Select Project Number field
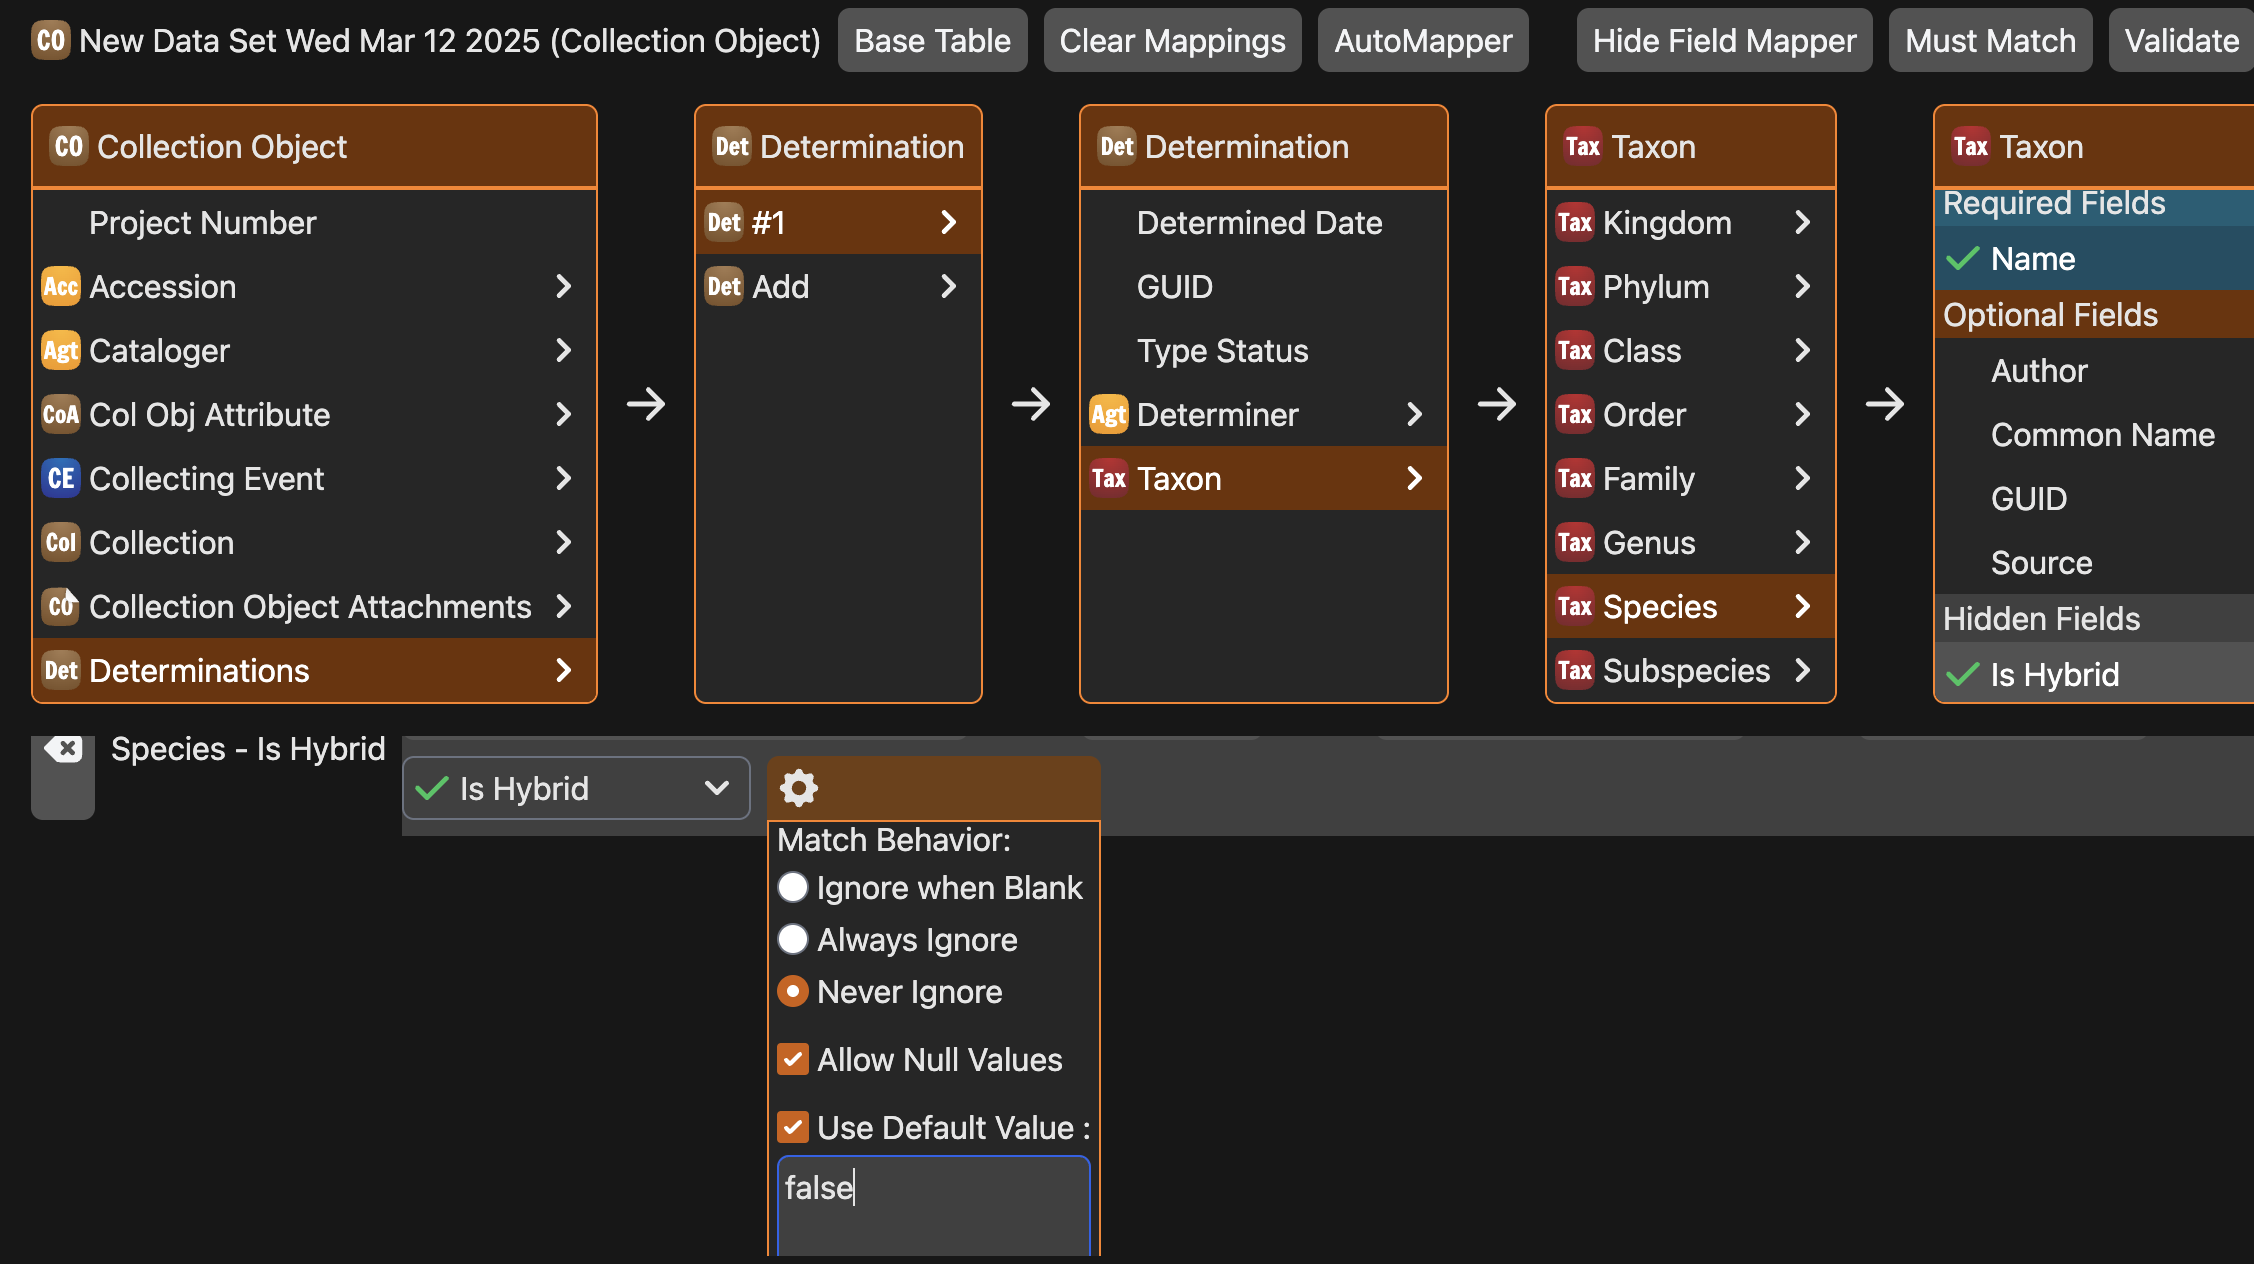The width and height of the screenshot is (2254, 1264). (315, 222)
